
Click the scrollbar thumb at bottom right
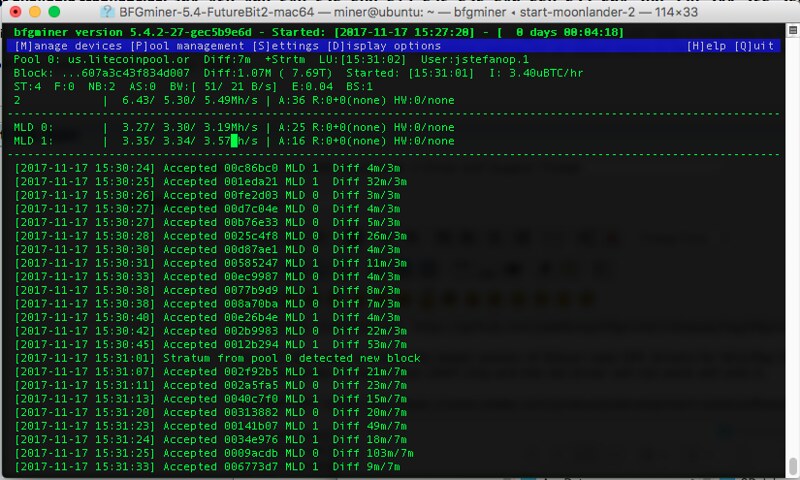(x=792, y=465)
